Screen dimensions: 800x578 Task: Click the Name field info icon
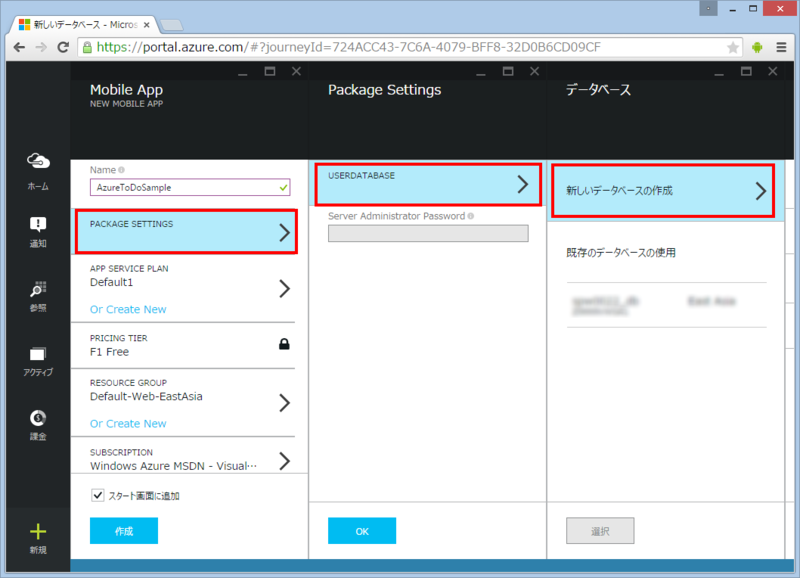pyautogui.click(x=121, y=170)
